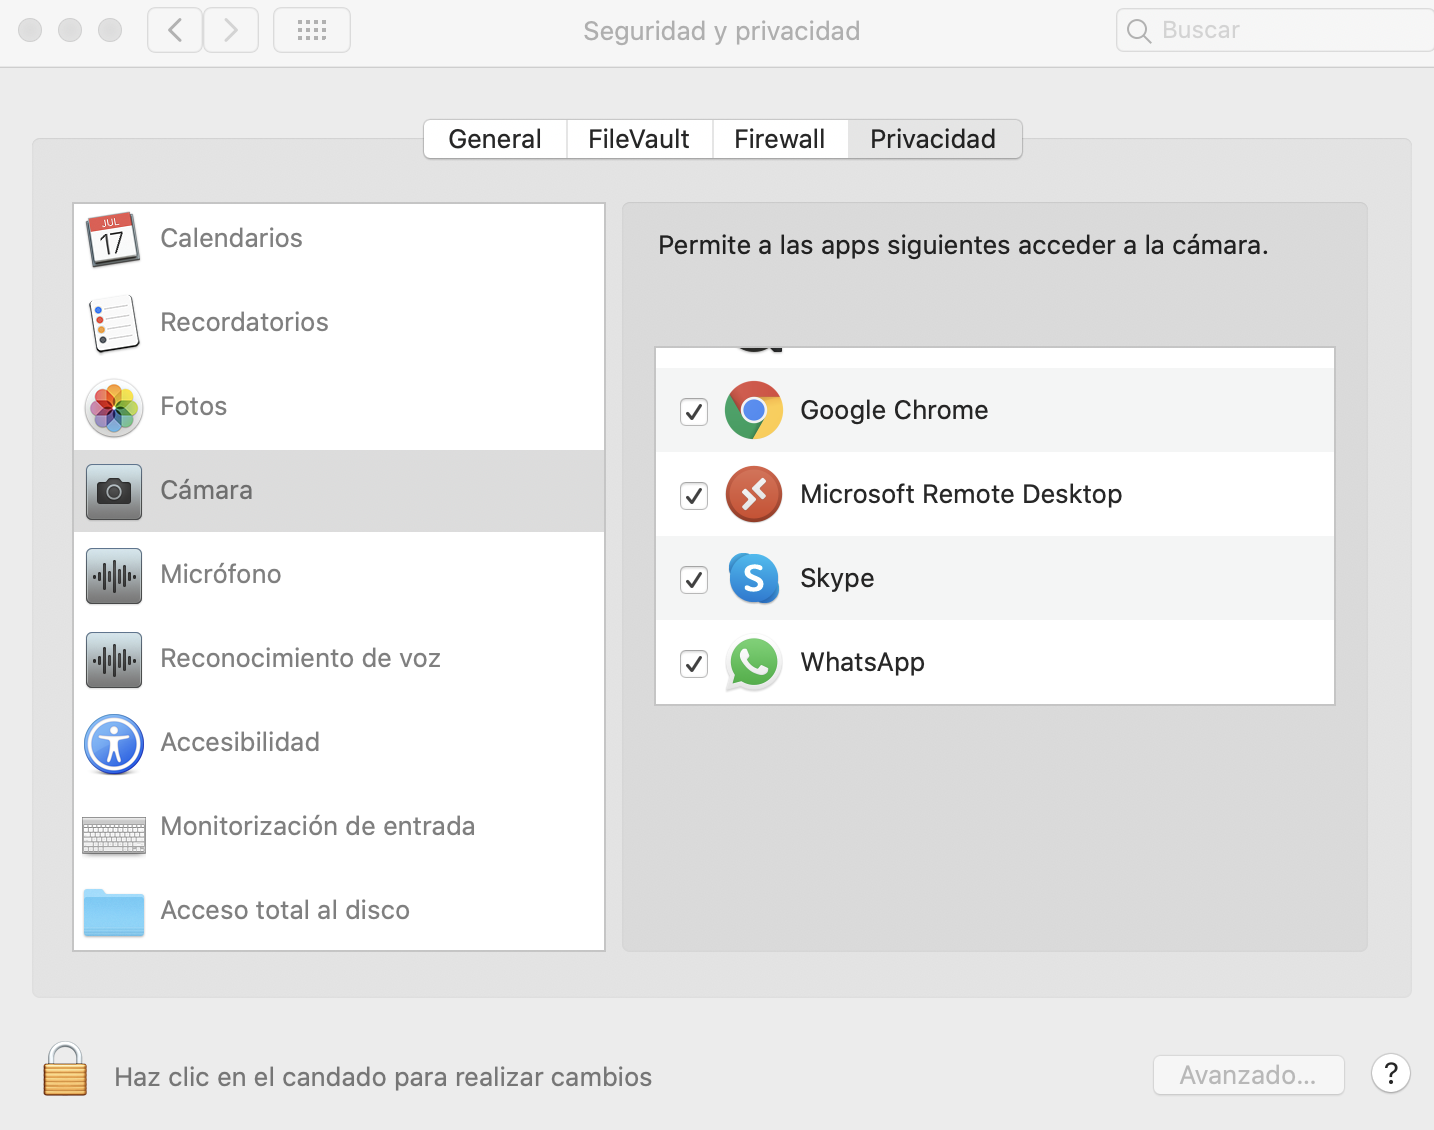Screen dimensions: 1434x1130
Task: Select the Fotos icon in list
Action: tap(114, 407)
